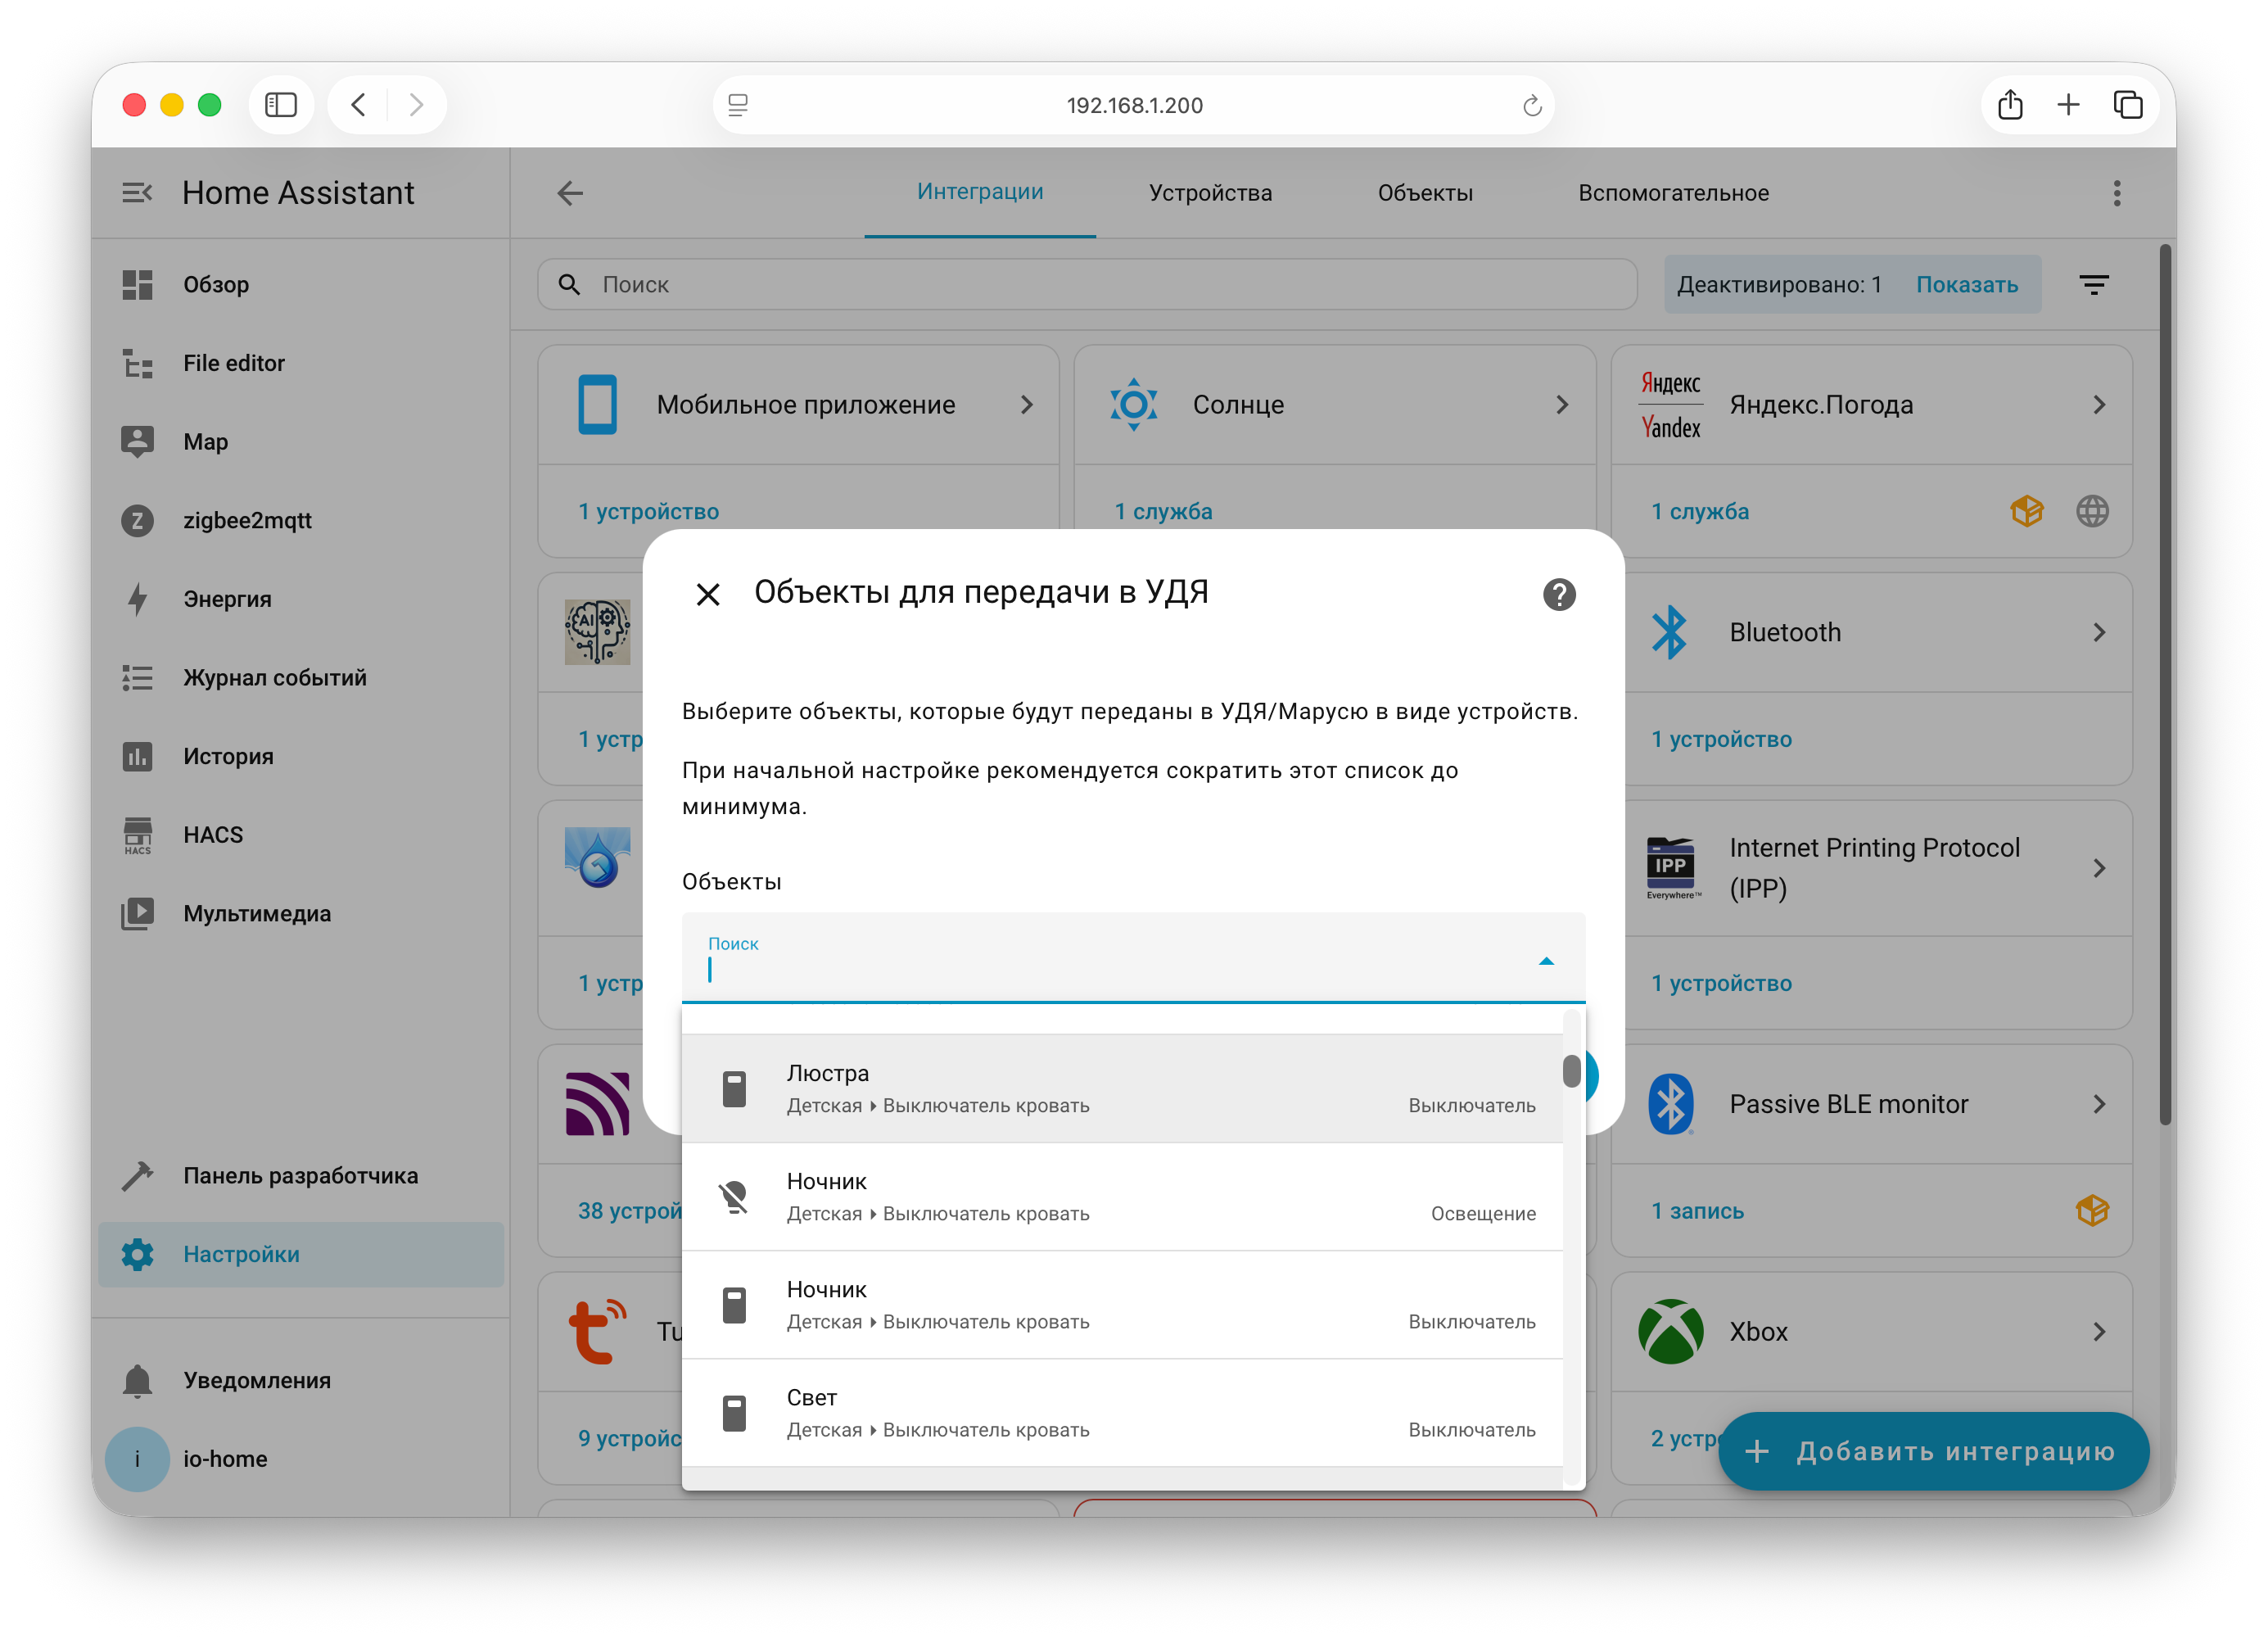Click the dropdown list scrollbar thumb
Viewport: 2268px width, 1638px height.
tap(1571, 1071)
